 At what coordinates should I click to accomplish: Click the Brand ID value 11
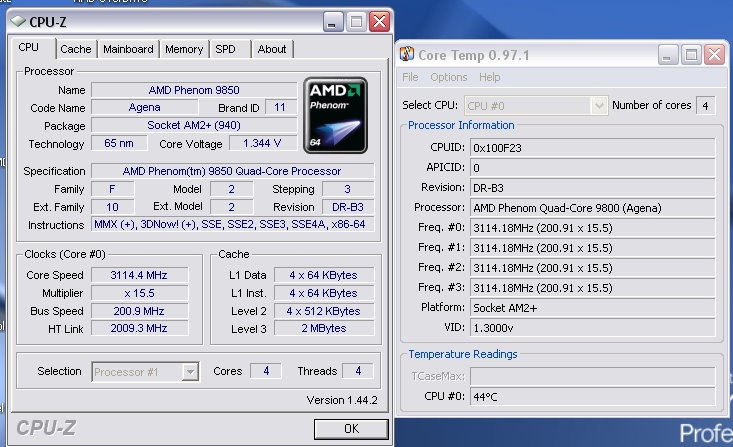[x=280, y=108]
